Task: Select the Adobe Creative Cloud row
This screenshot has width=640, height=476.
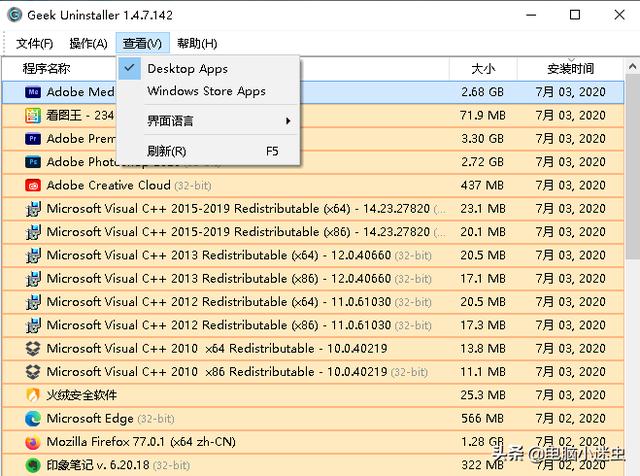Action: click(313, 185)
